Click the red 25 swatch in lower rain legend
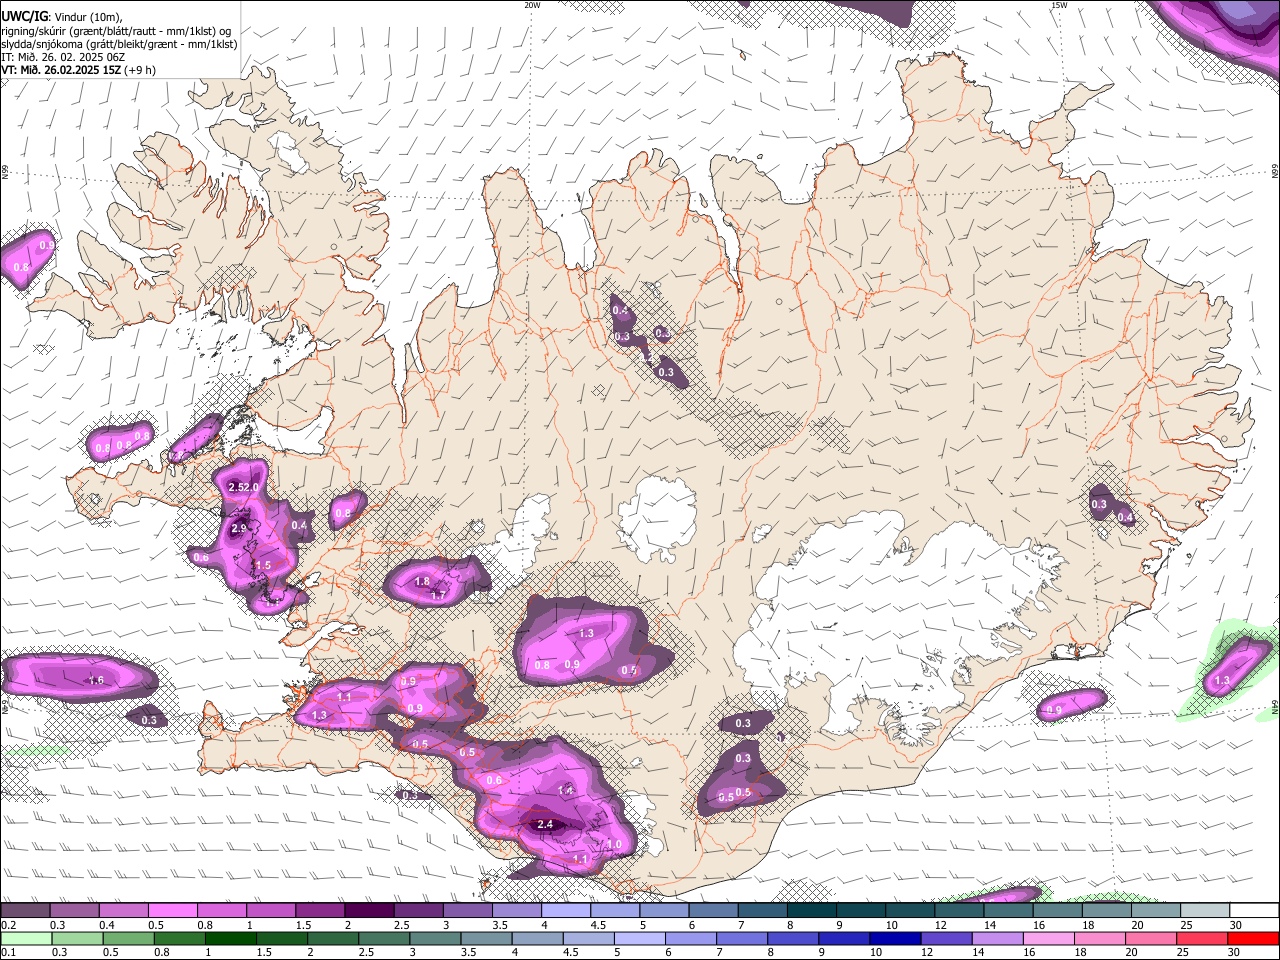Screen dimensions: 1280x960 [1202, 939]
